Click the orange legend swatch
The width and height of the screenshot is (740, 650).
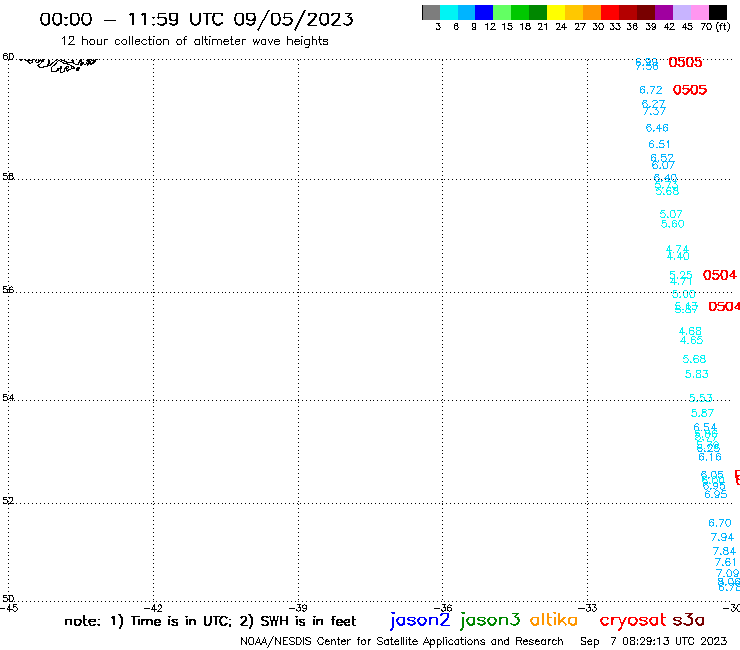coord(591,12)
